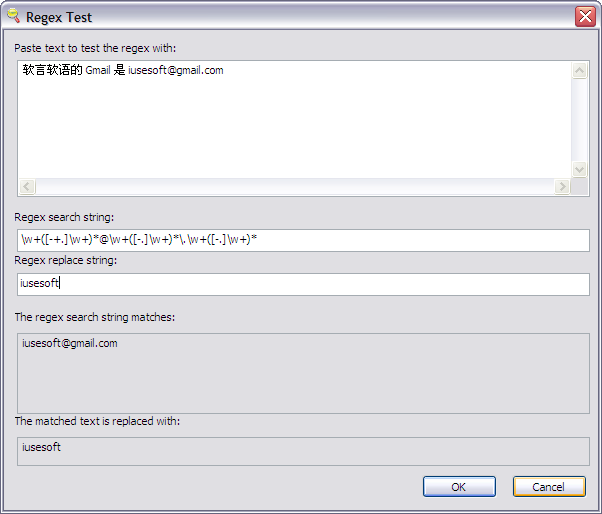This screenshot has width=602, height=514.
Task: Click the vertical scrollbar down arrow
Action: click(579, 170)
